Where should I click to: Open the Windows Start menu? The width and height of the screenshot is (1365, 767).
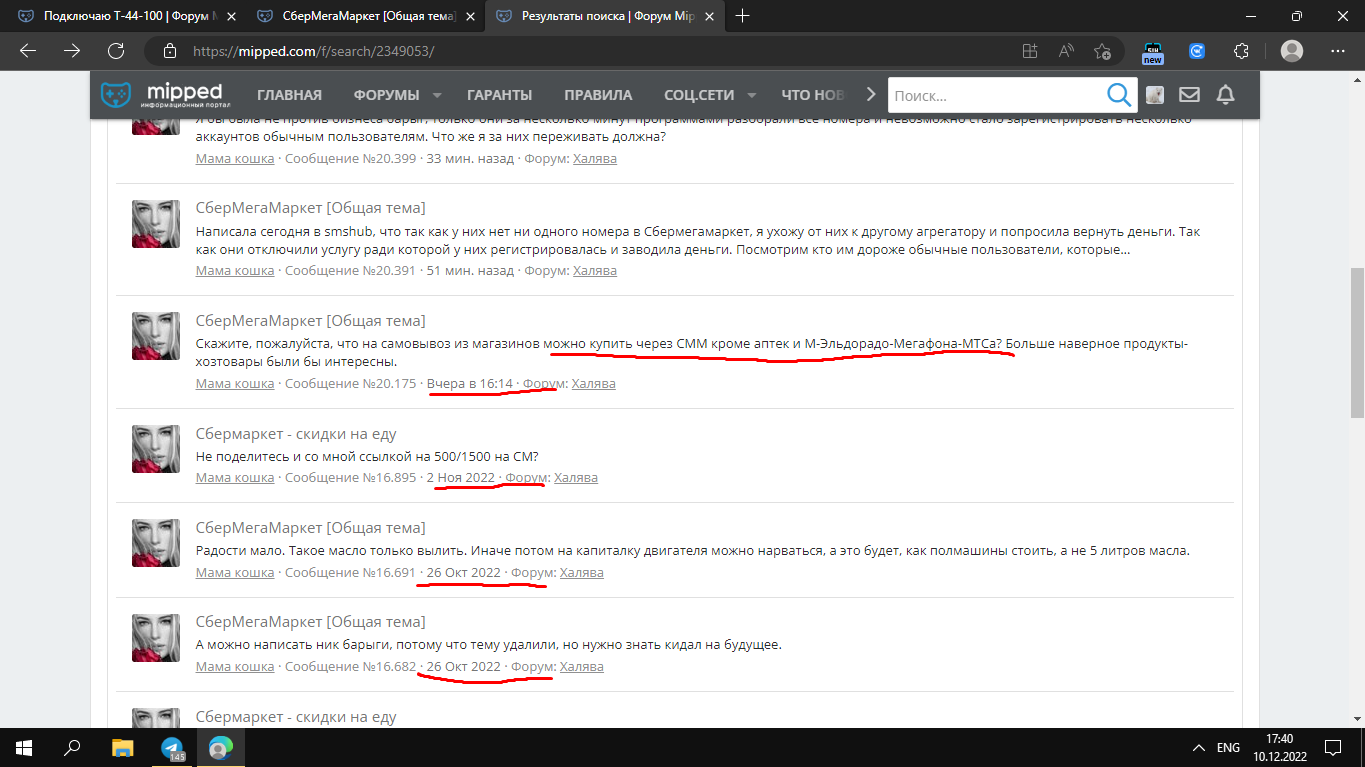pyautogui.click(x=23, y=747)
